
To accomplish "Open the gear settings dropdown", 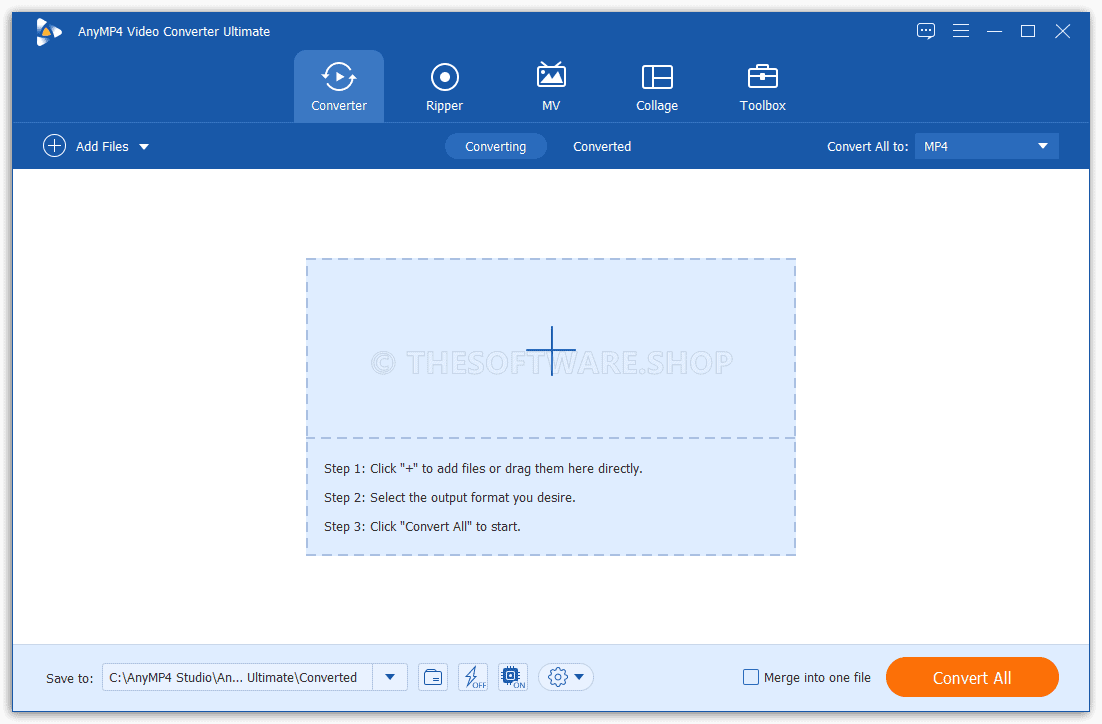I will (566, 678).
